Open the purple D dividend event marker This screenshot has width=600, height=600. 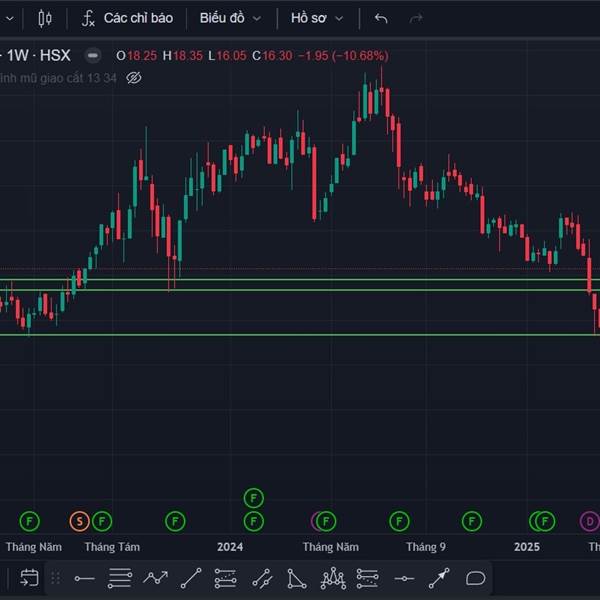tap(590, 521)
